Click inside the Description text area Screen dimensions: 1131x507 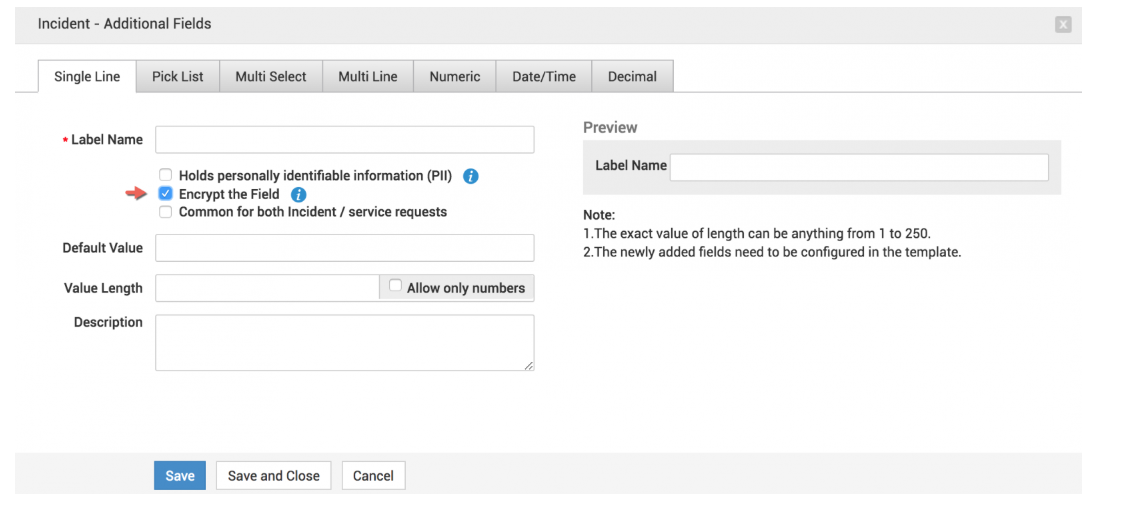tap(344, 343)
